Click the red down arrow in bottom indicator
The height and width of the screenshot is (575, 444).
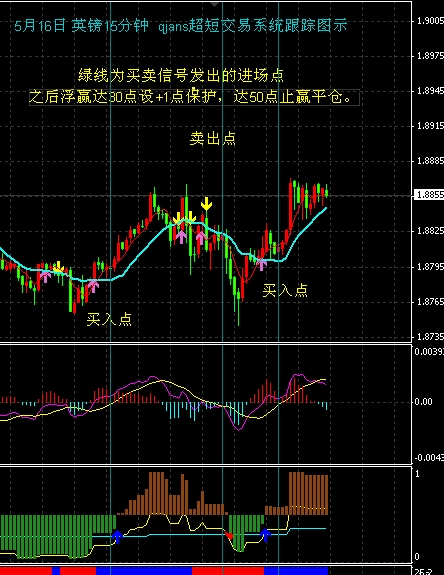point(229,536)
